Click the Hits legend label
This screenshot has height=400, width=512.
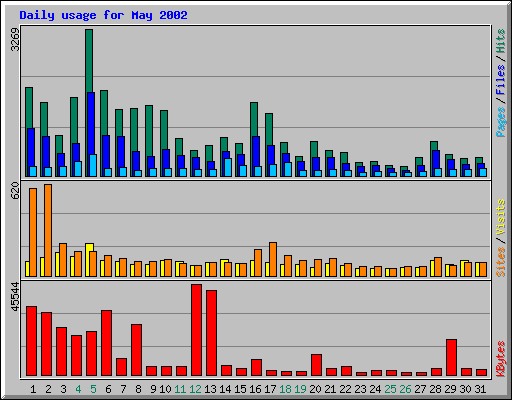500,41
